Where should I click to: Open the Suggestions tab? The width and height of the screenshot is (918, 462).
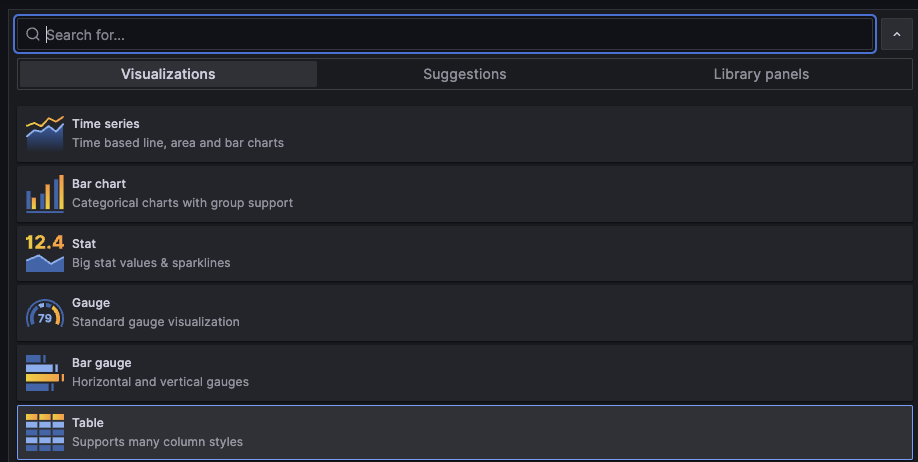coord(465,74)
